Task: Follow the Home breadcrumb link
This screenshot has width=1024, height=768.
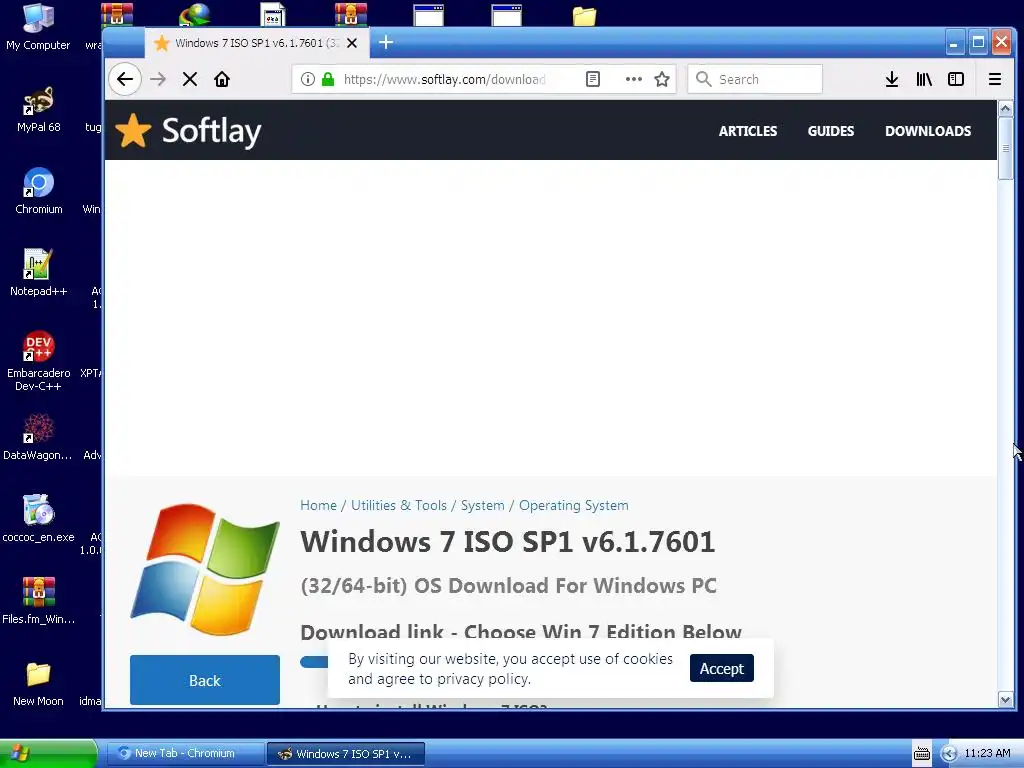Action: pyautogui.click(x=318, y=505)
